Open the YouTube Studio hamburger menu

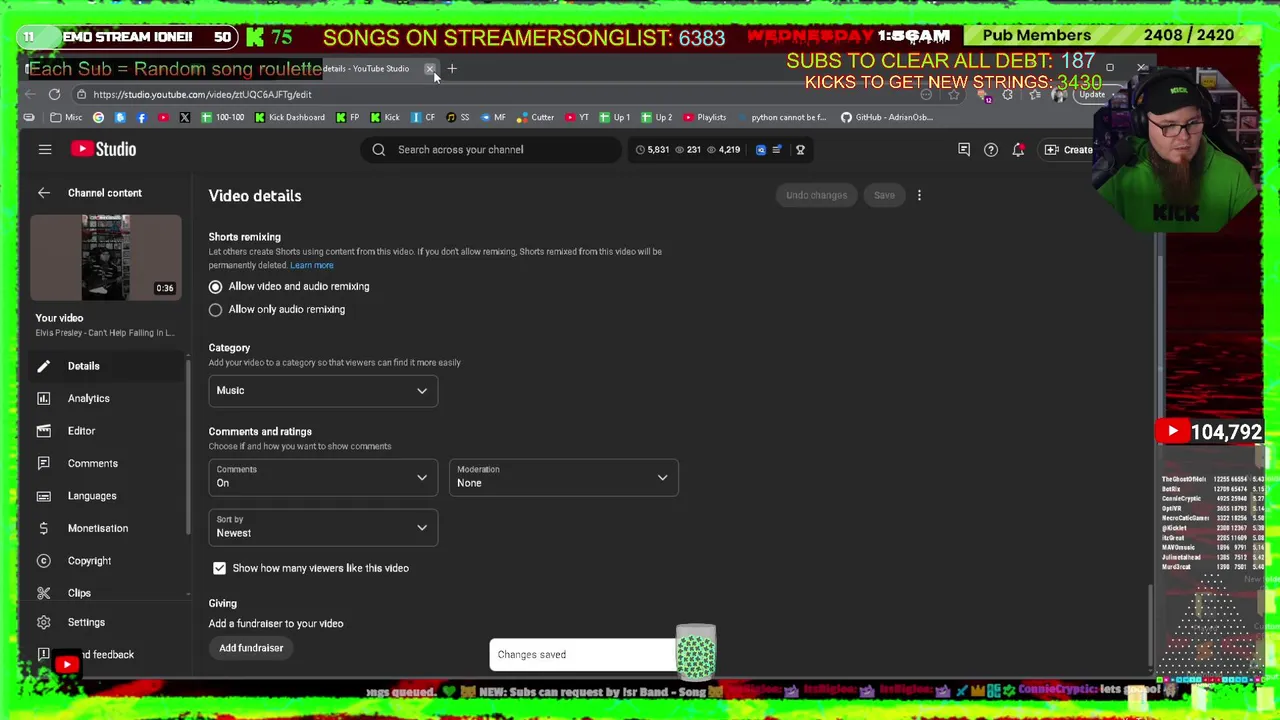tap(44, 149)
